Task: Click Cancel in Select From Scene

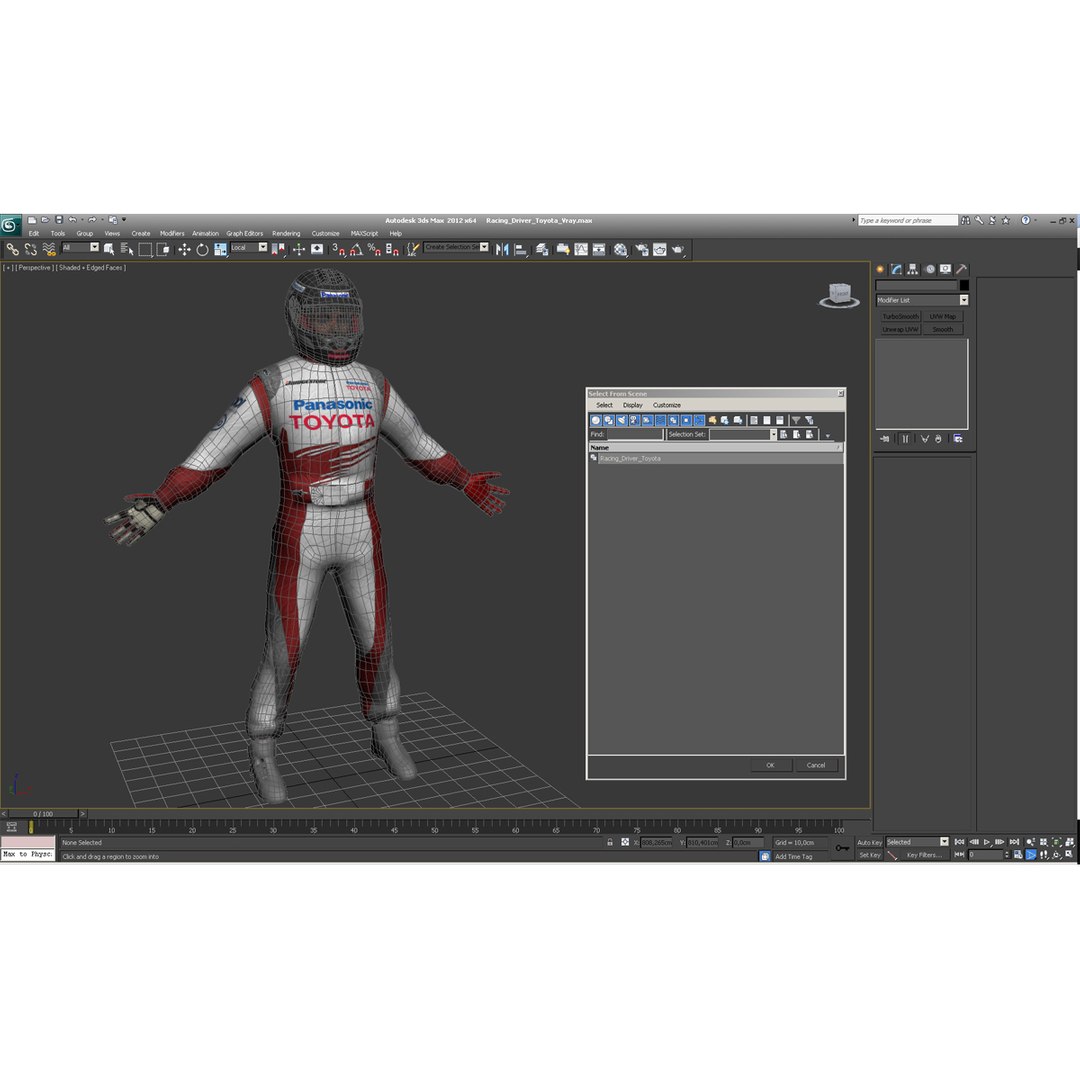Action: 816,765
